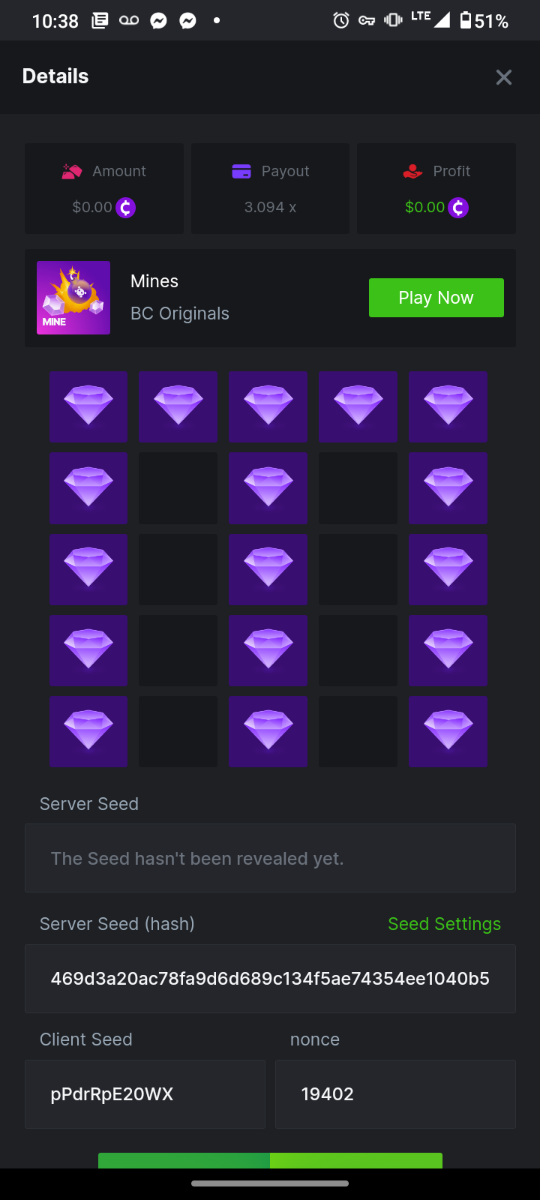
Task: Click the Mines game thumbnail
Action: point(73,298)
